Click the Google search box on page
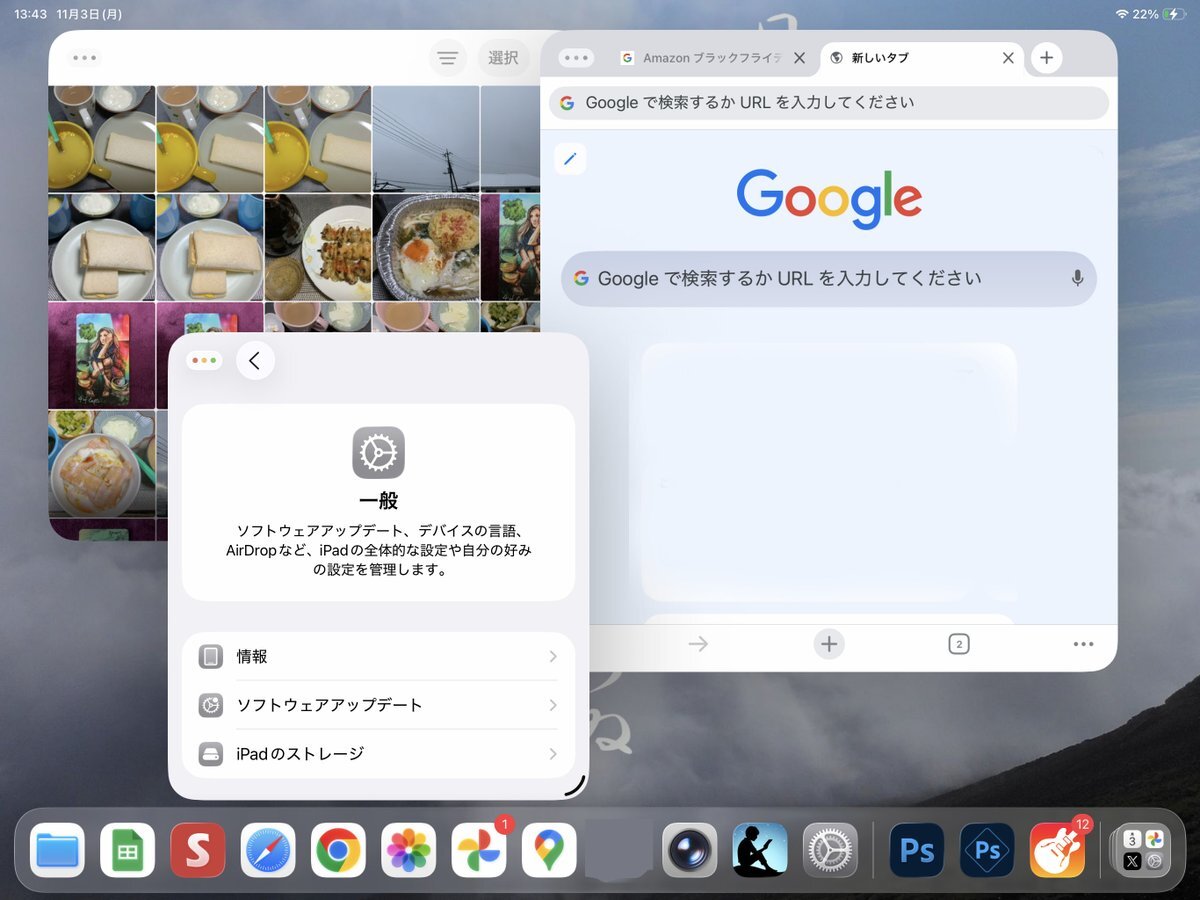 click(829, 279)
